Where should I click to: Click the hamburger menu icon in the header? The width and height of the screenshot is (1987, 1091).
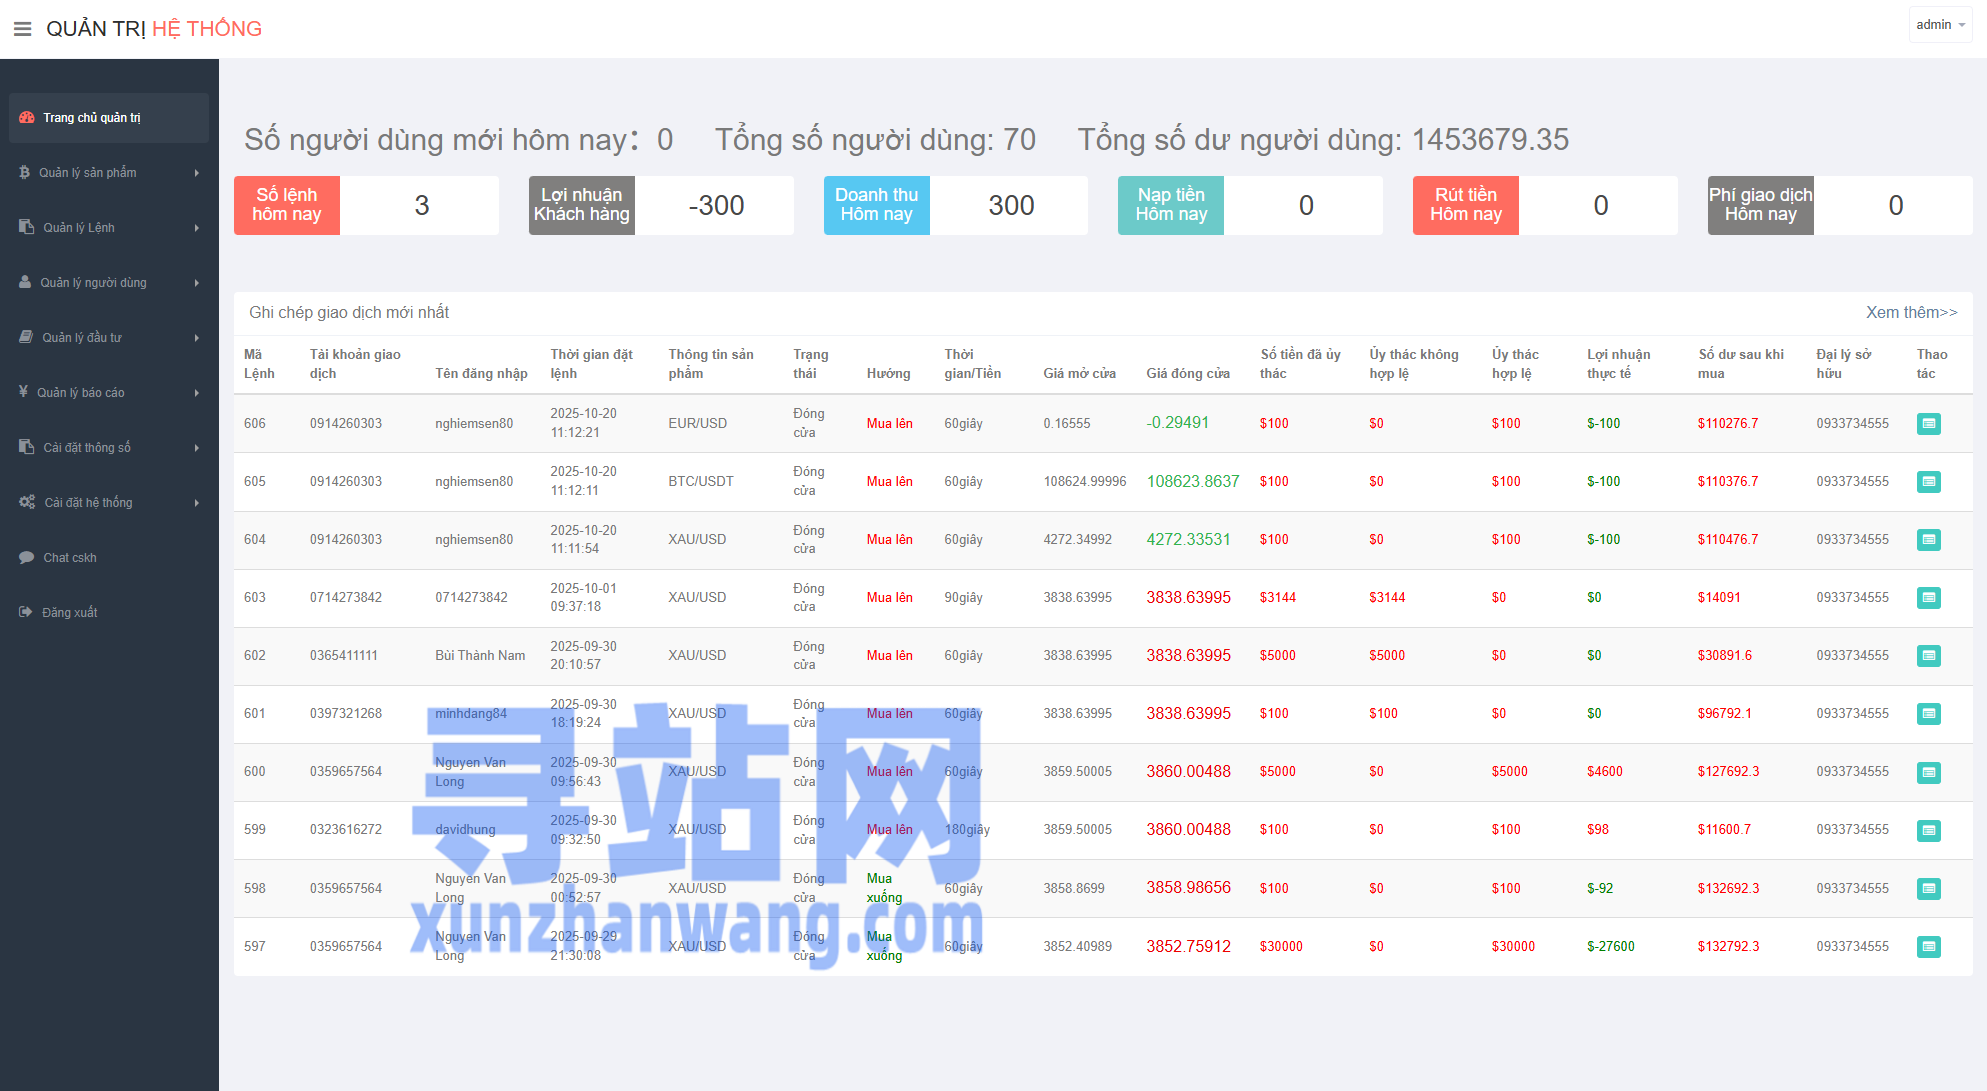22,29
